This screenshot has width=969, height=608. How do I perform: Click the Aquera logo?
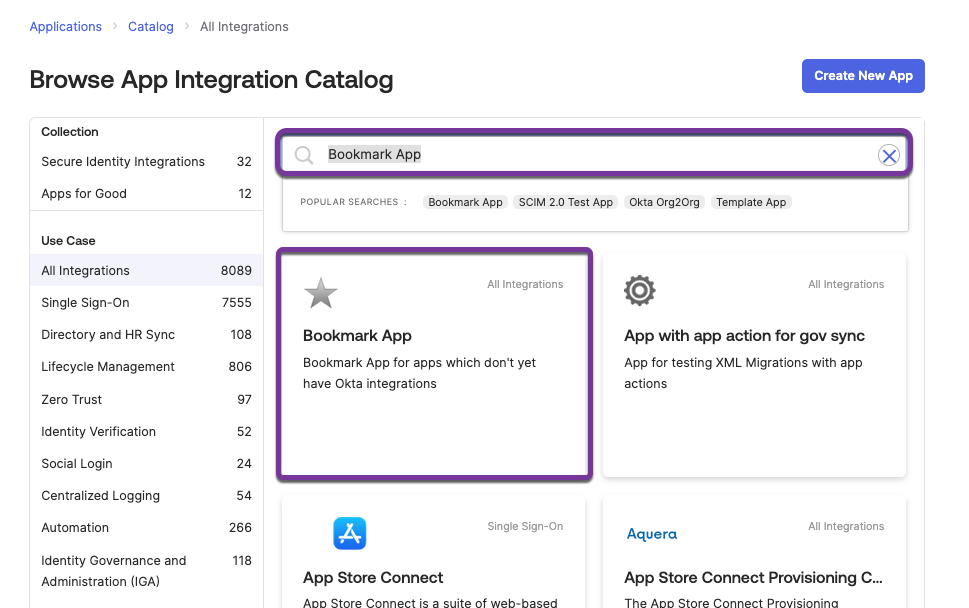[652, 534]
